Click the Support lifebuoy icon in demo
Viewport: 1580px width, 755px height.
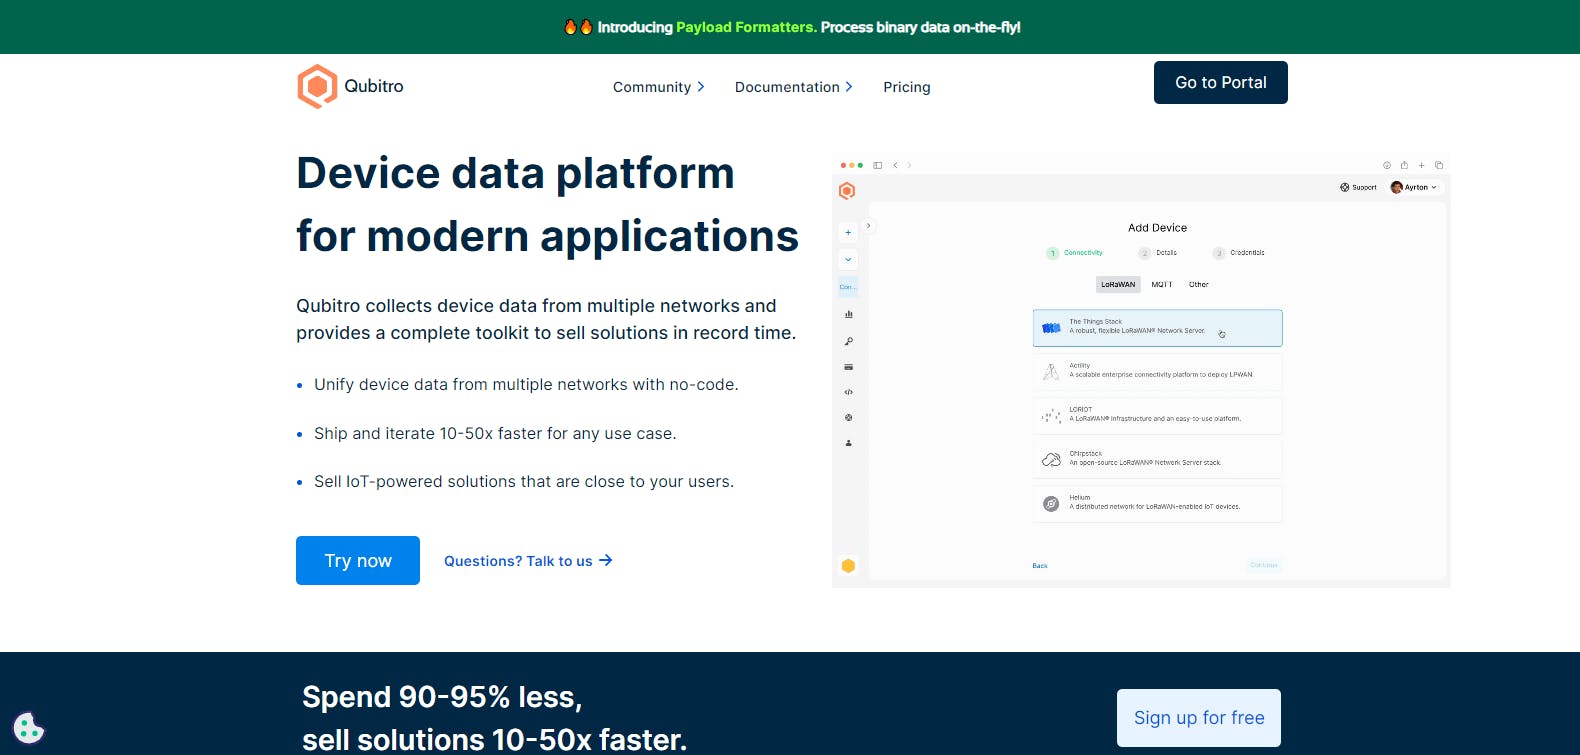(1345, 187)
